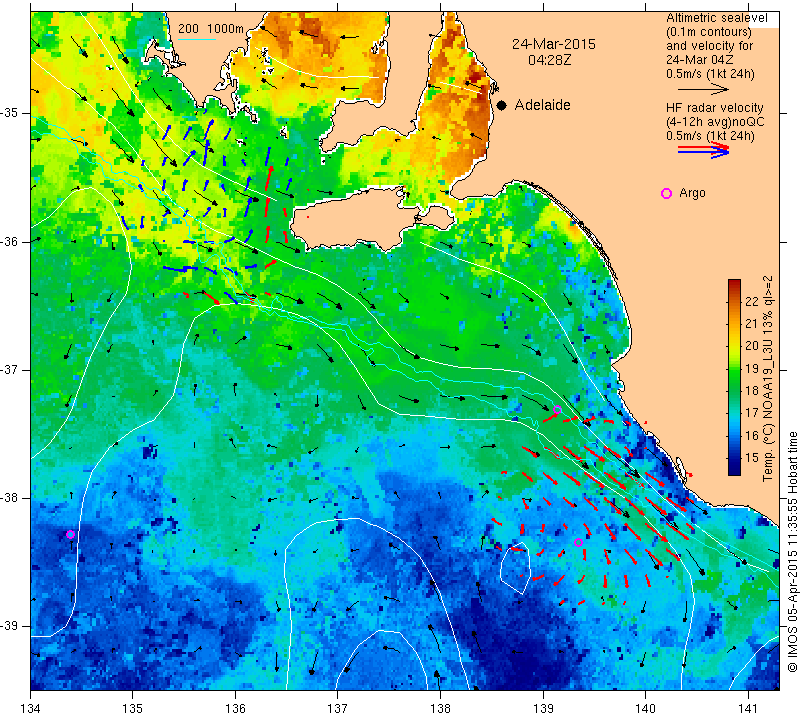
Task: Click the date text 24-Mar-2015
Action: [x=554, y=44]
